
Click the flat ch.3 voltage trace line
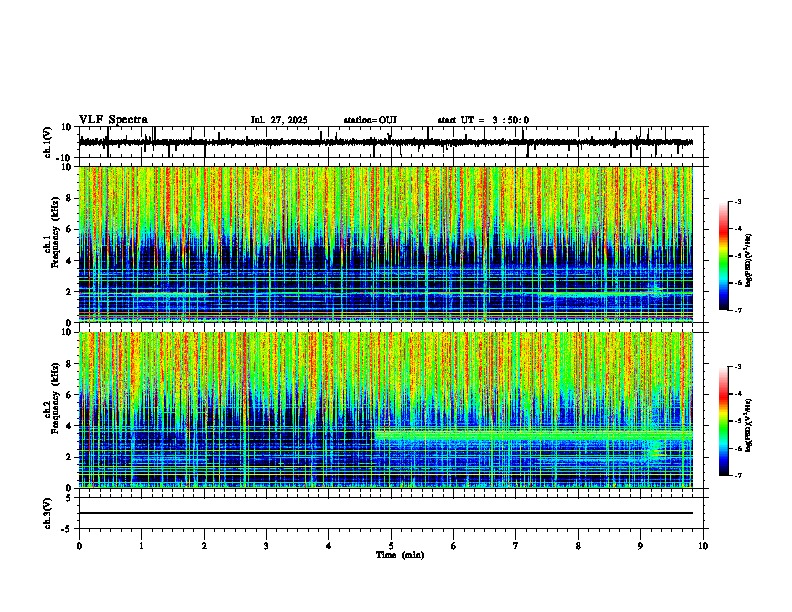point(385,513)
